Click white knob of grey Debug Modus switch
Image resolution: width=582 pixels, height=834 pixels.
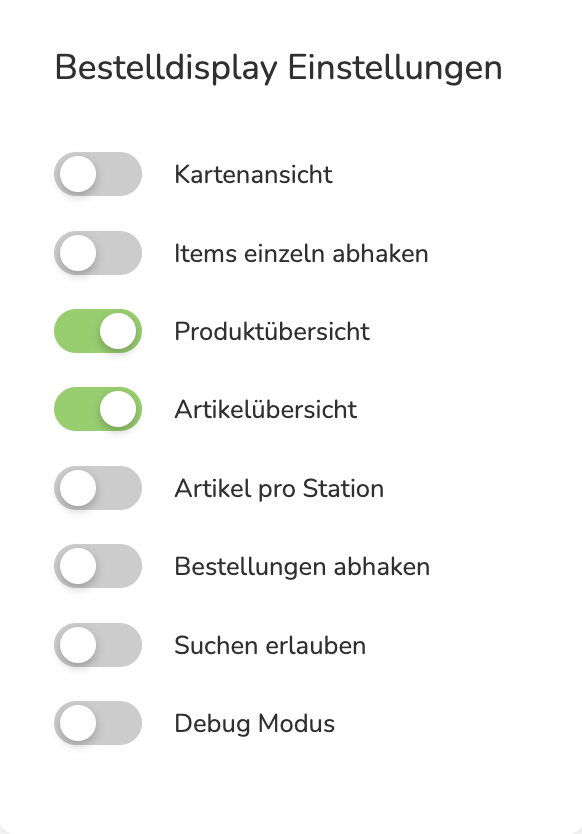point(78,723)
